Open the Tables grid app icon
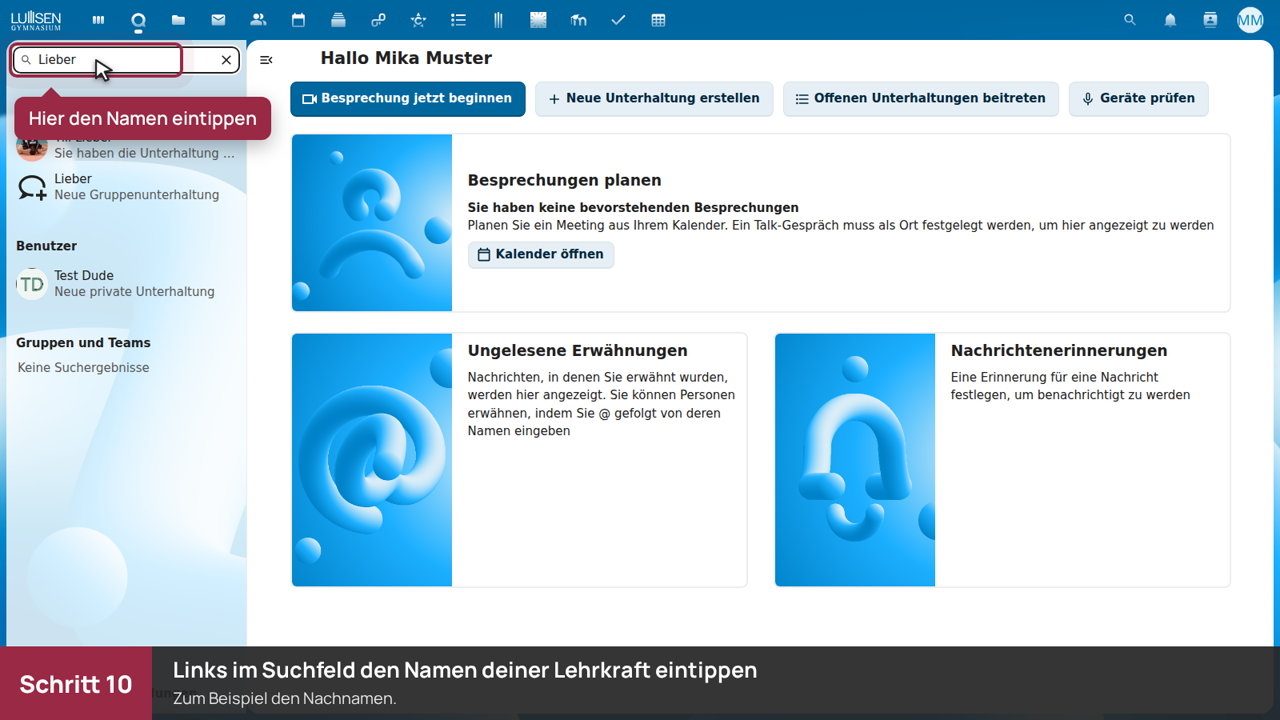 (x=658, y=20)
